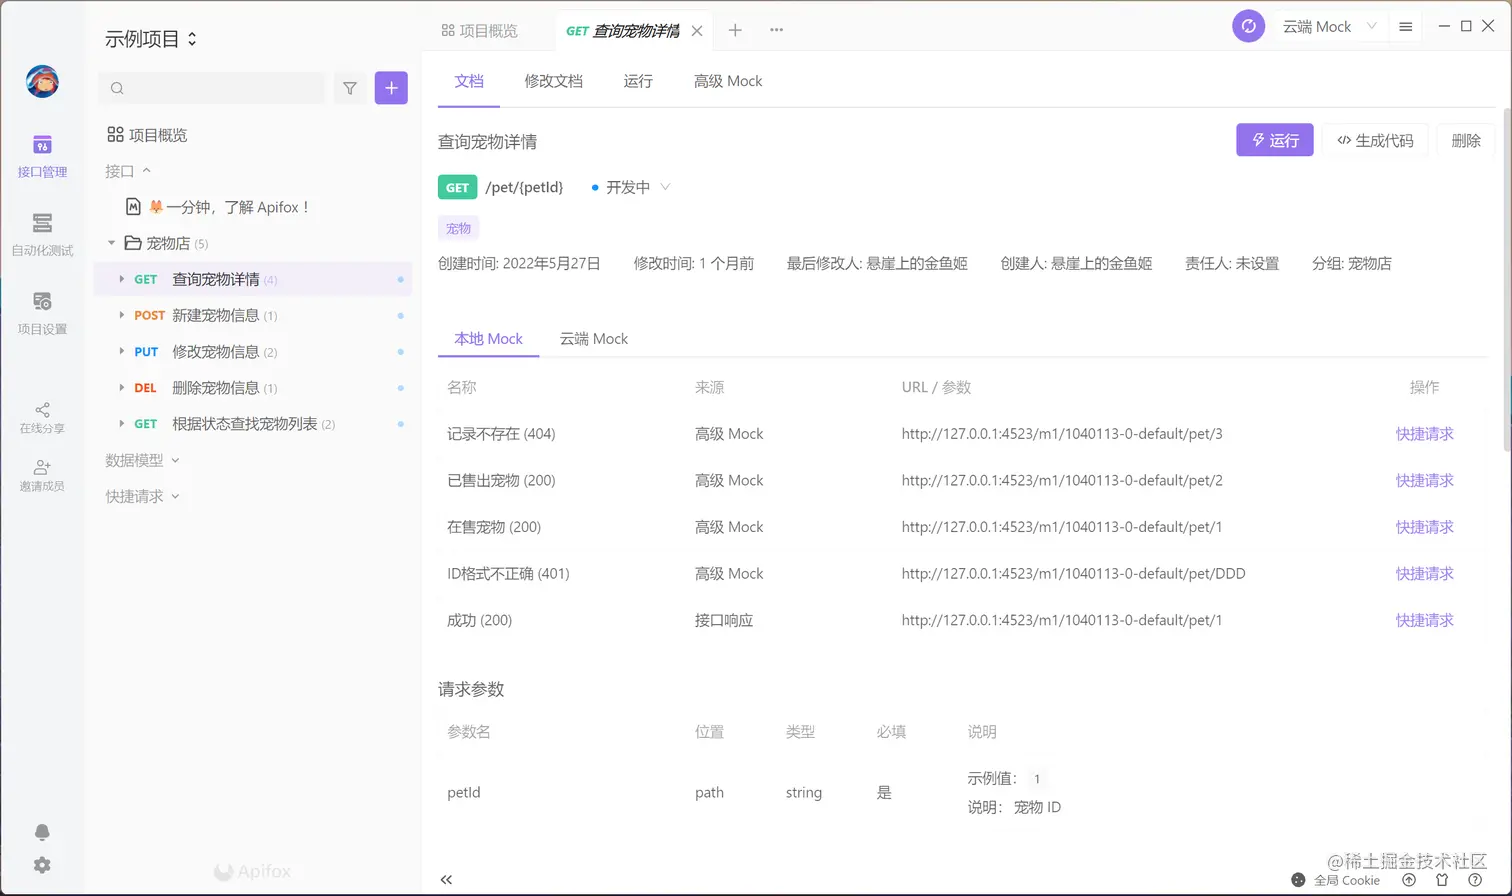
Task: Click the sync/refresh icon near 云端 Mock
Action: click(1248, 26)
